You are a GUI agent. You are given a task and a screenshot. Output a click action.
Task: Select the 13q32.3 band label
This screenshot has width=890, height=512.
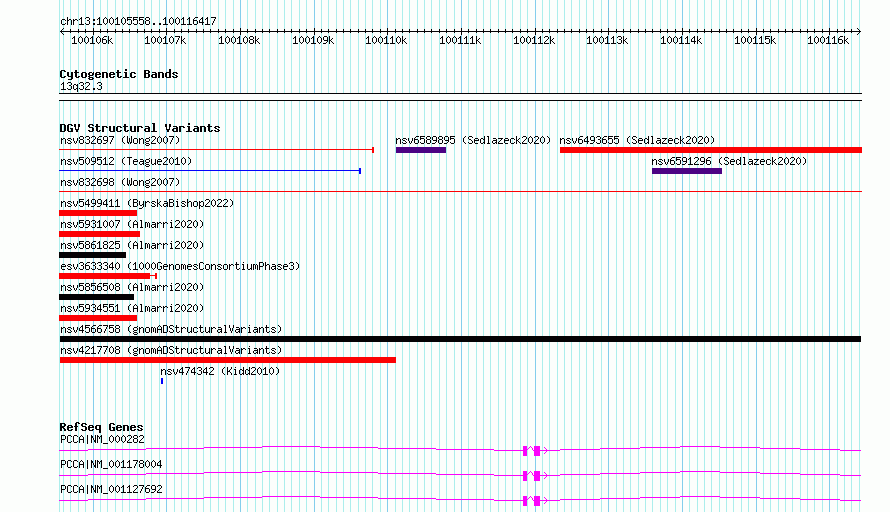tap(81, 86)
